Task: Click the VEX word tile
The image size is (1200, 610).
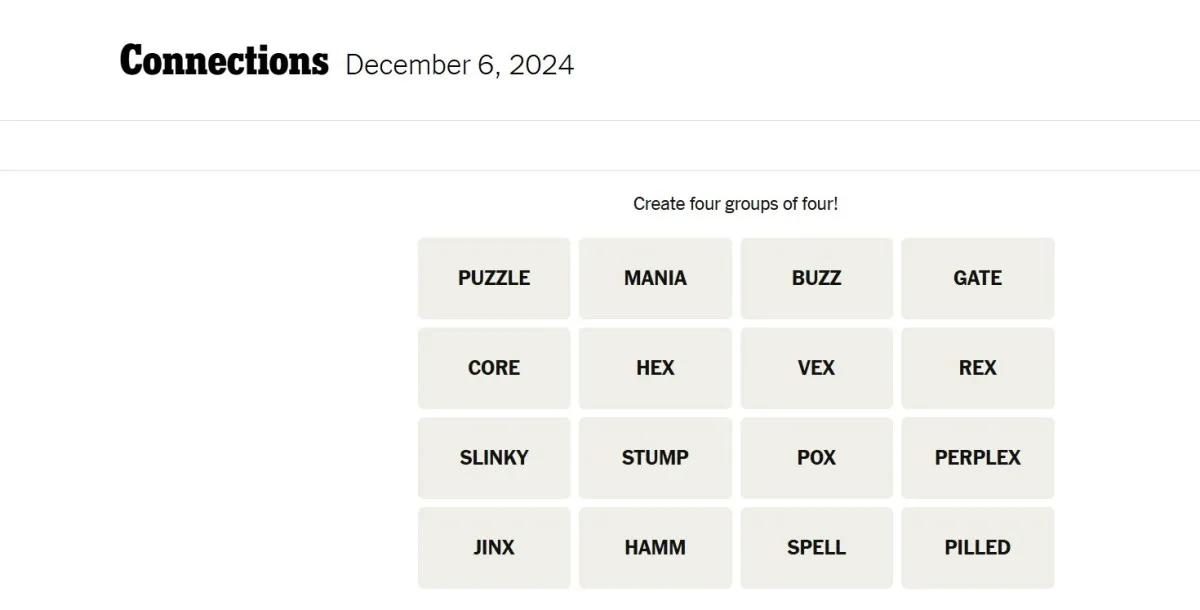Action: click(x=816, y=368)
